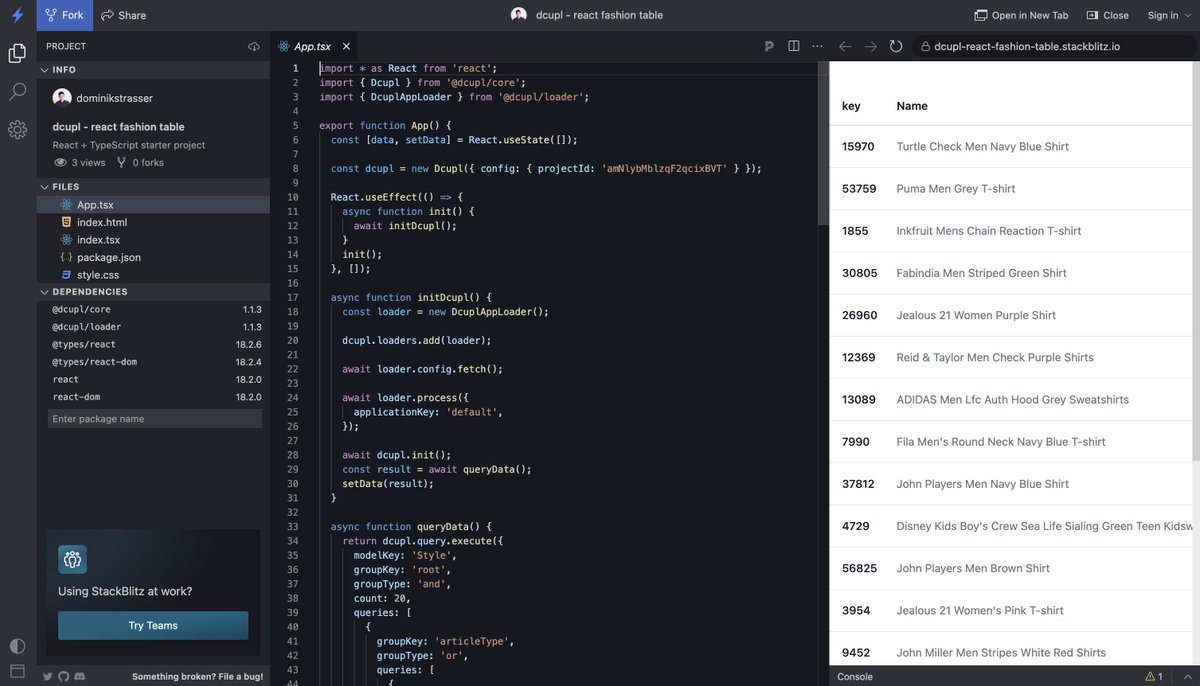Click the lock icon in preview URL bar

tap(925, 46)
